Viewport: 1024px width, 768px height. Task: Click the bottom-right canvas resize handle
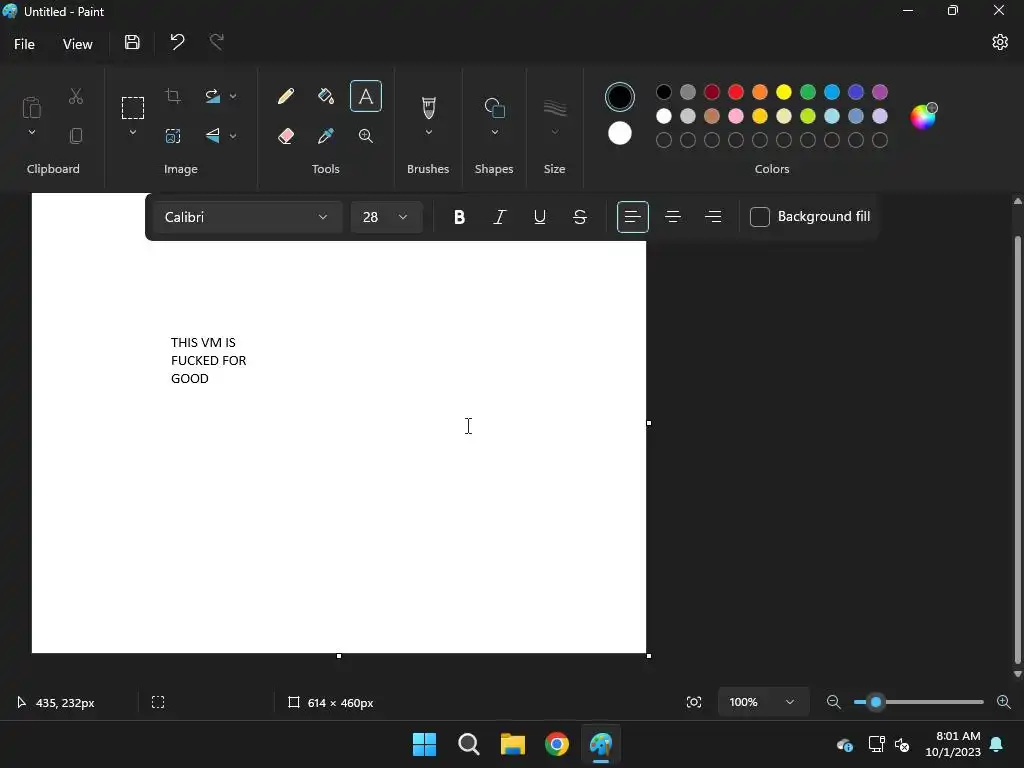click(x=648, y=656)
